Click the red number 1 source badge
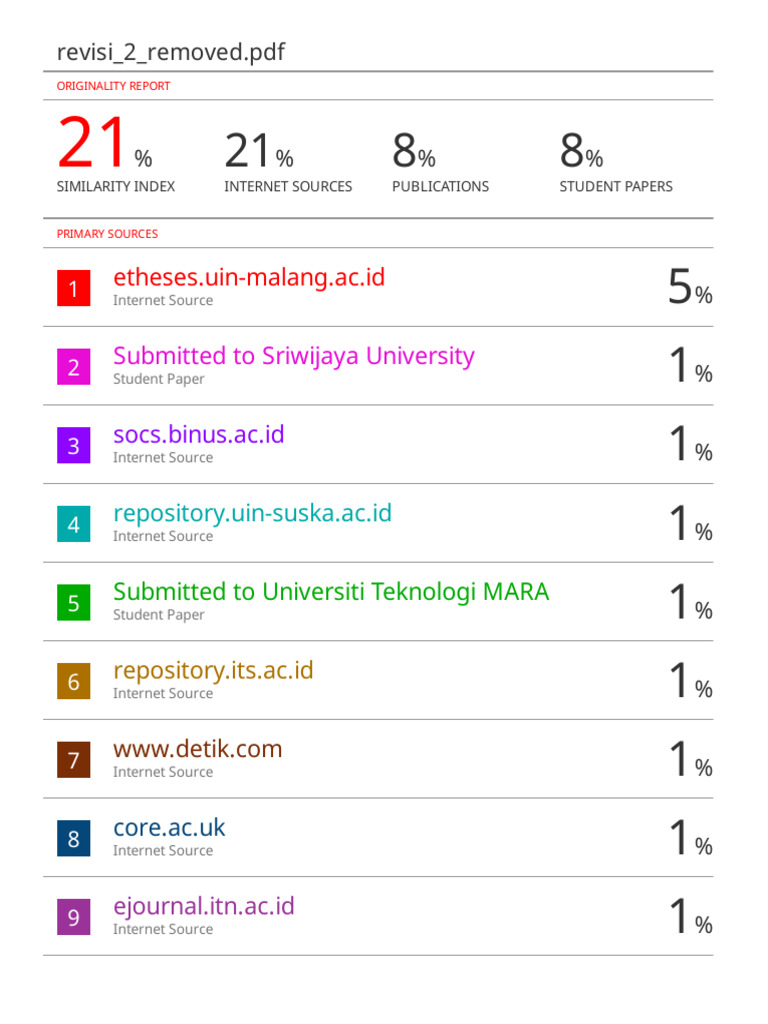The image size is (768, 1024). click(73, 289)
